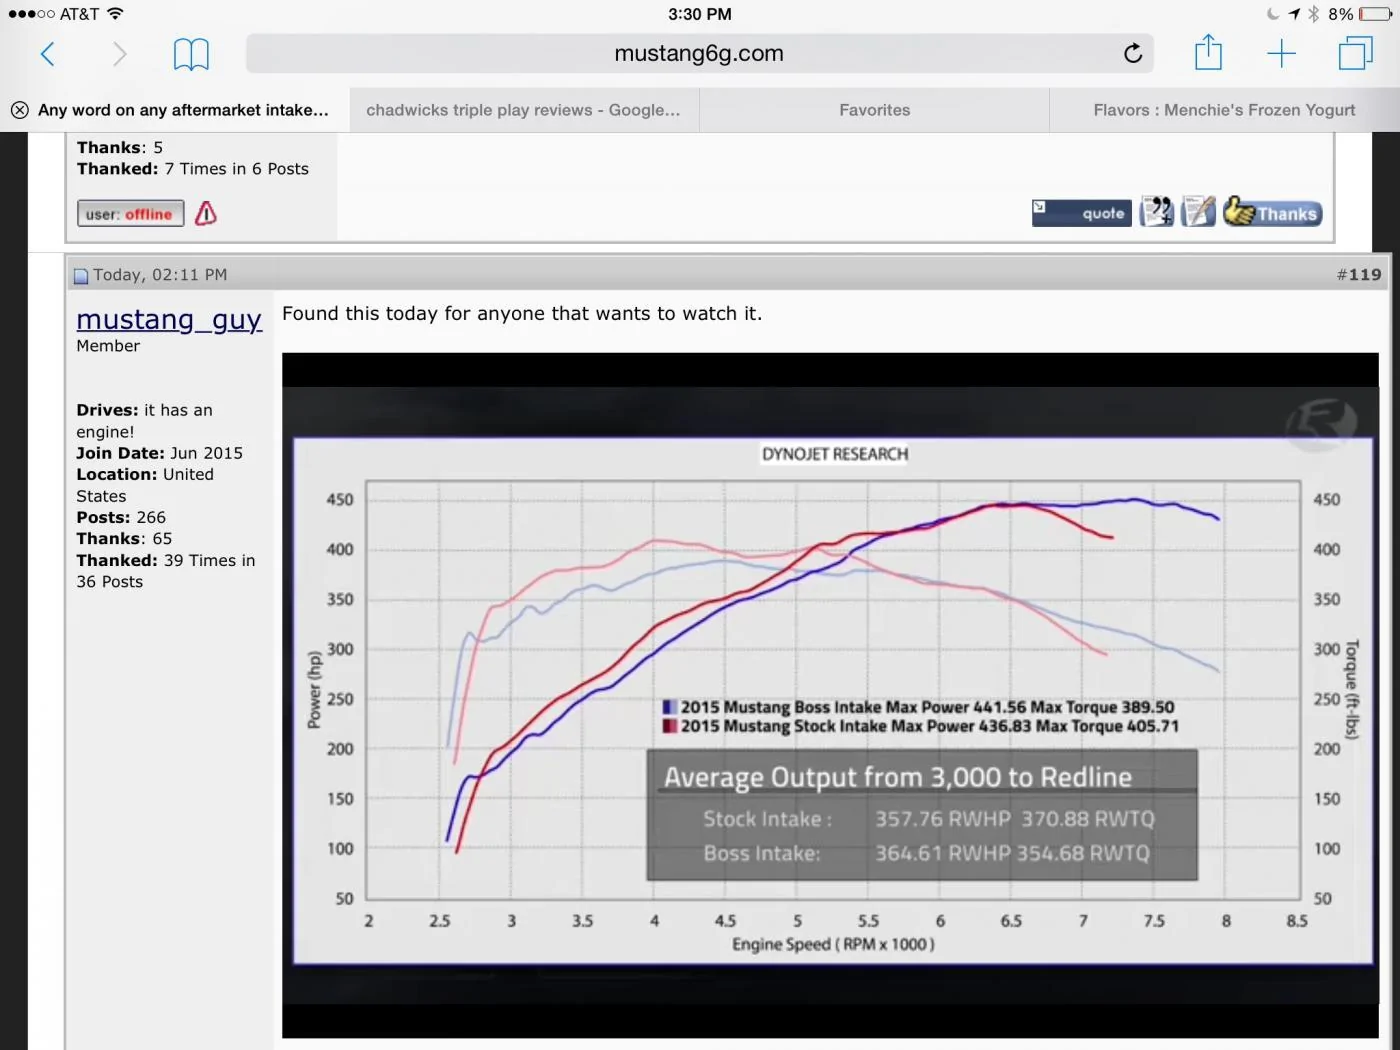Image resolution: width=1400 pixels, height=1050 pixels.
Task: Go back to the previous page
Action: (x=47, y=54)
